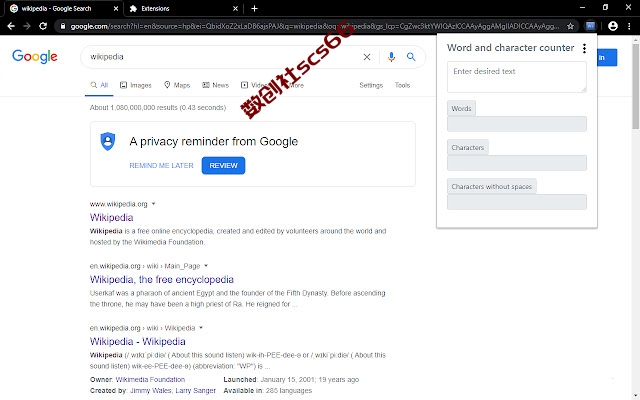Select the wikipedia - Google Search tab
Screen dimensions: 640x400
point(62,9)
